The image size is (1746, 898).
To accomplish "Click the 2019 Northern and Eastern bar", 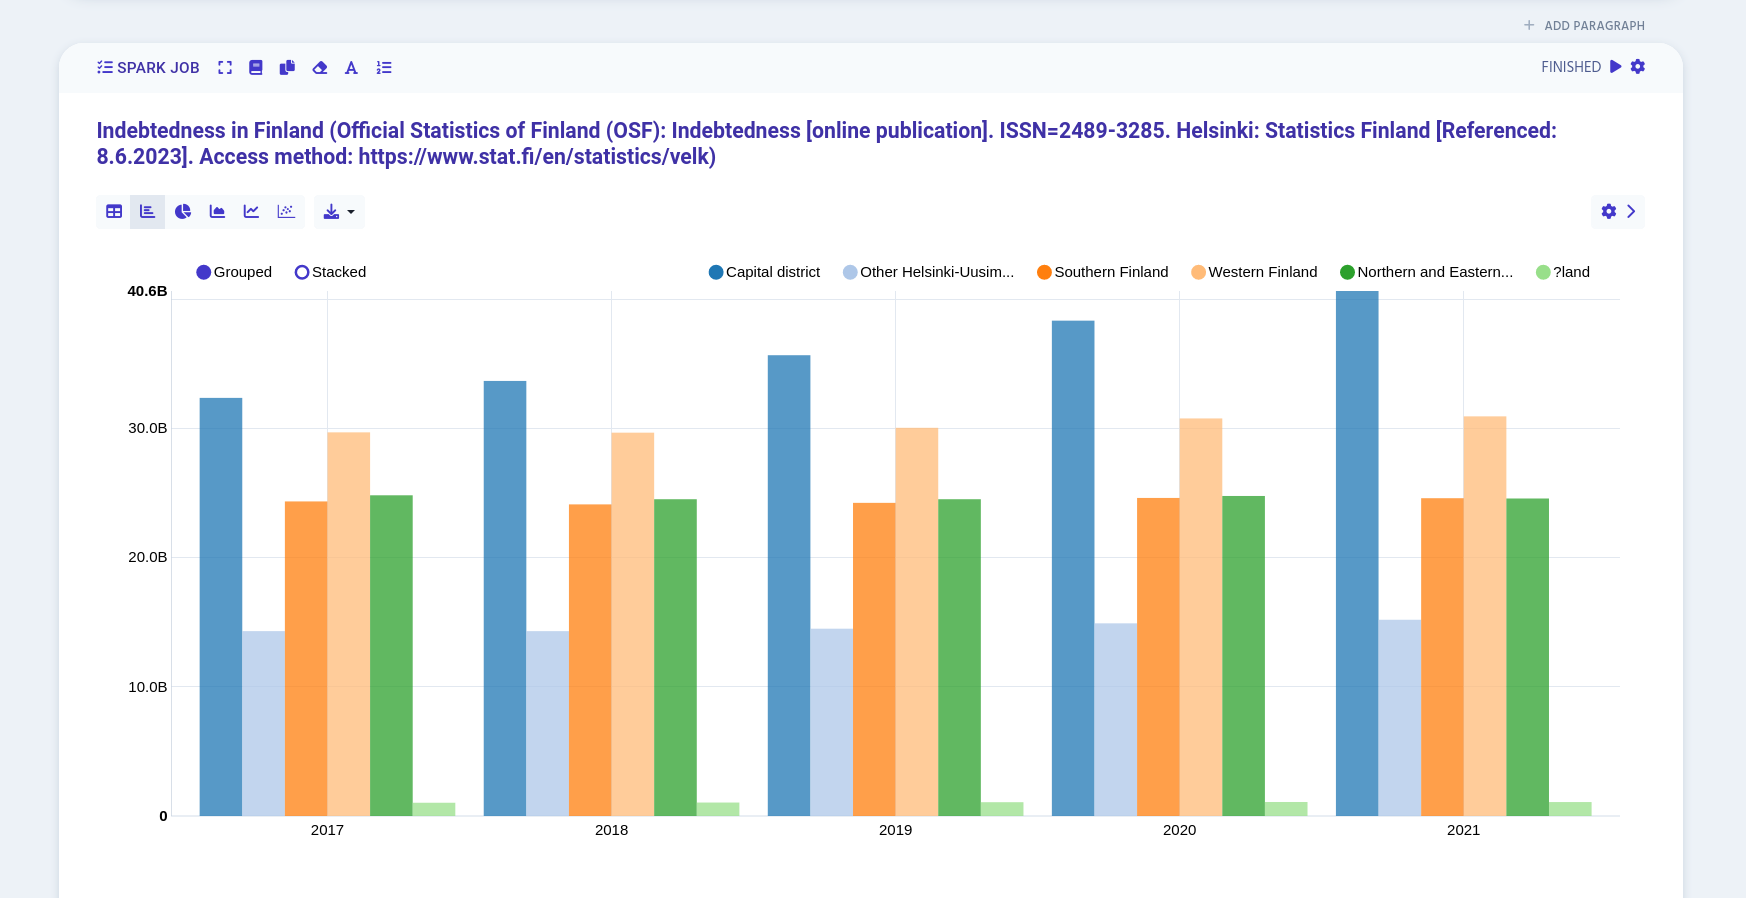I will pos(959,657).
